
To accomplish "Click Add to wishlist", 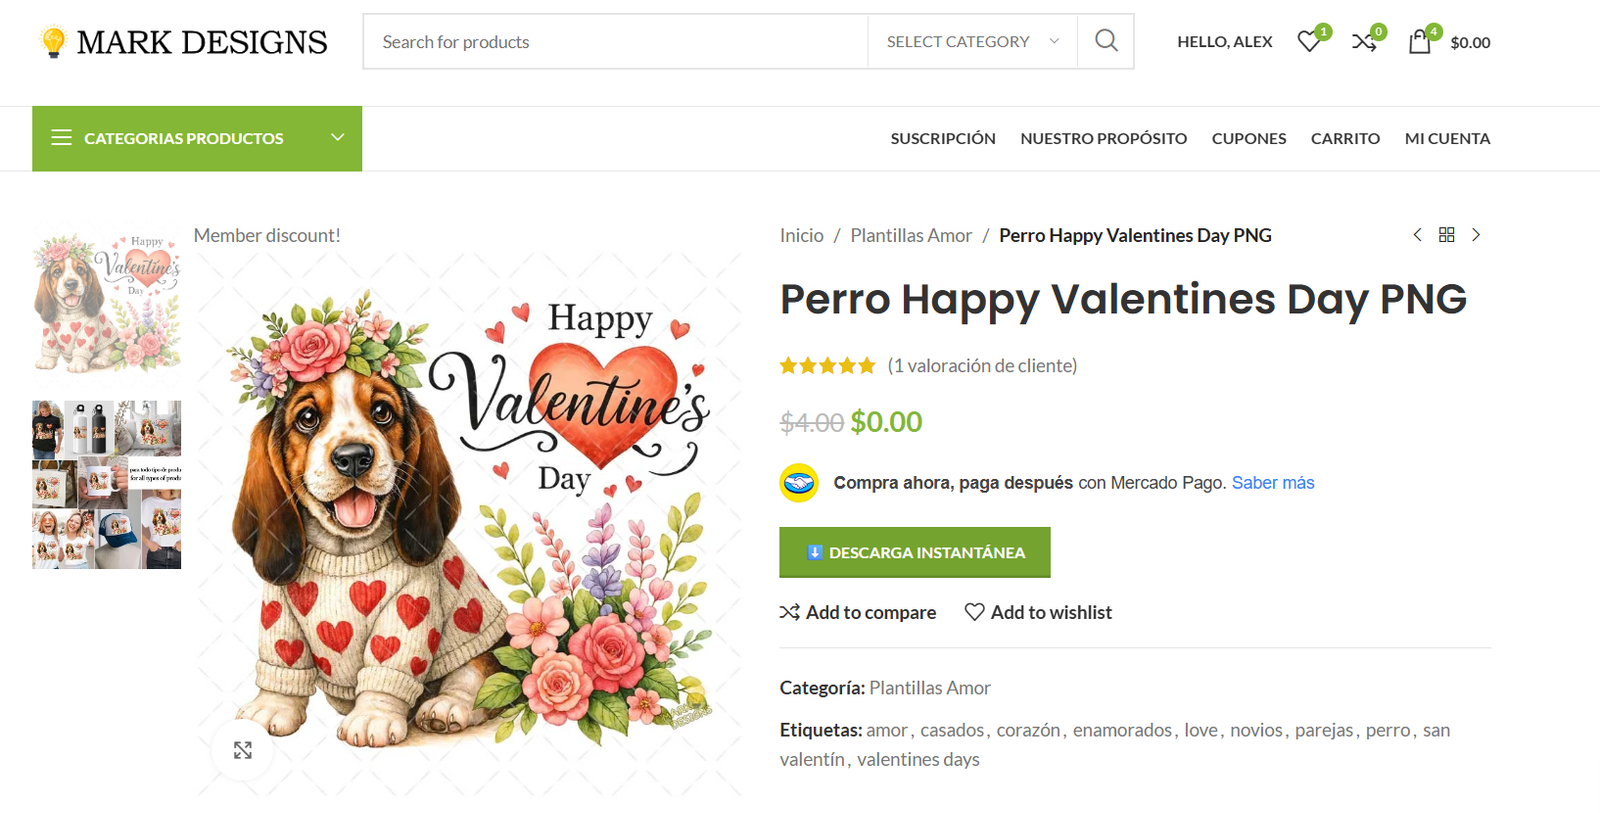I will [x=1038, y=612].
